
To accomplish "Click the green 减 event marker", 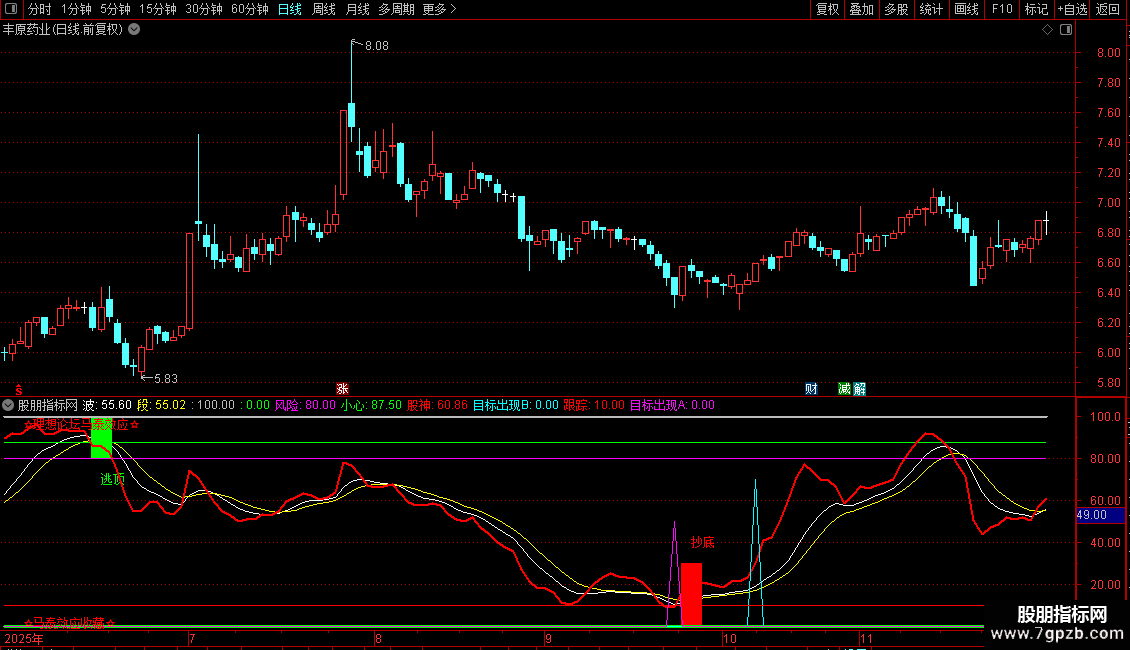I will point(845,388).
